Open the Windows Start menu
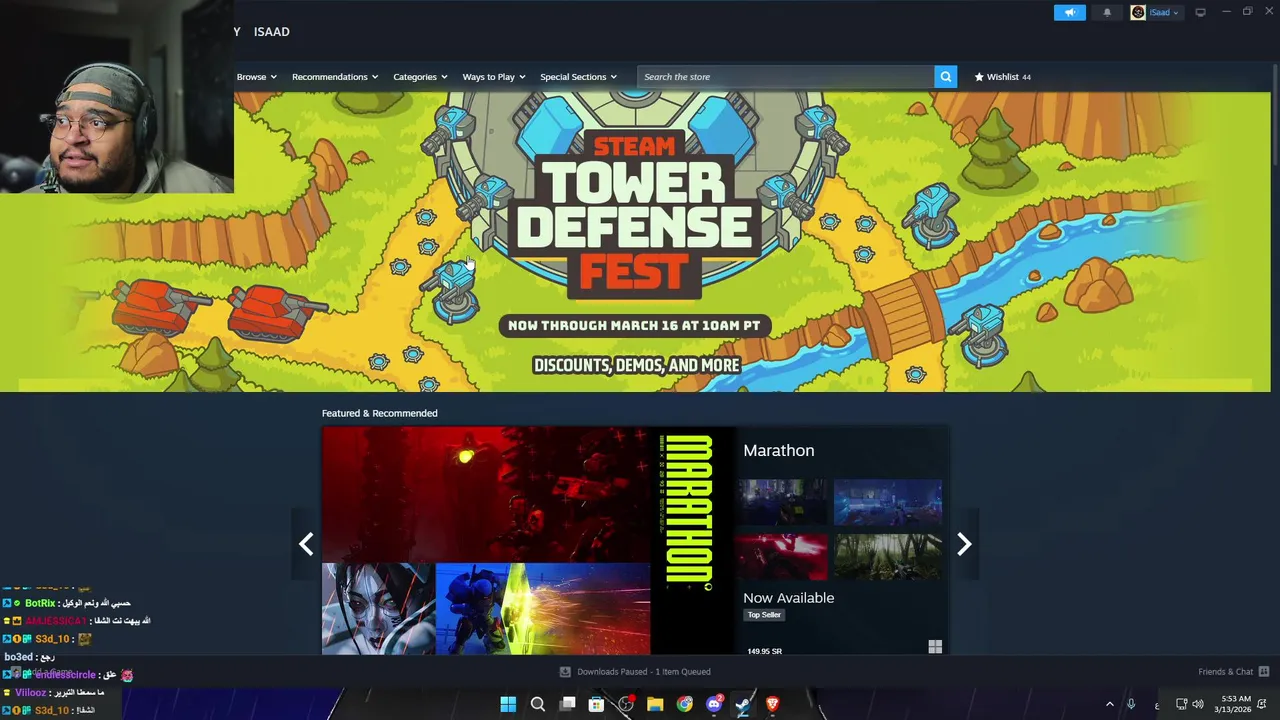 [508, 704]
